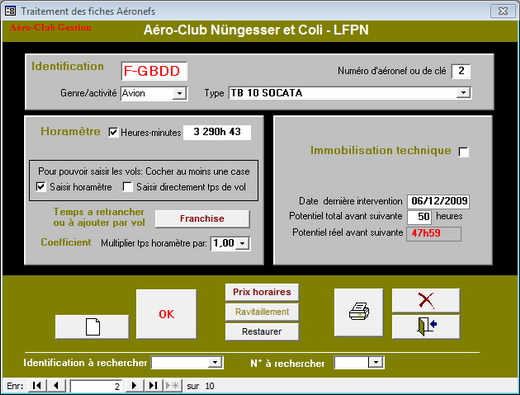Viewport: 520px width, 395px height.
Task: Go to previous record navigation arrow
Action: (56, 386)
